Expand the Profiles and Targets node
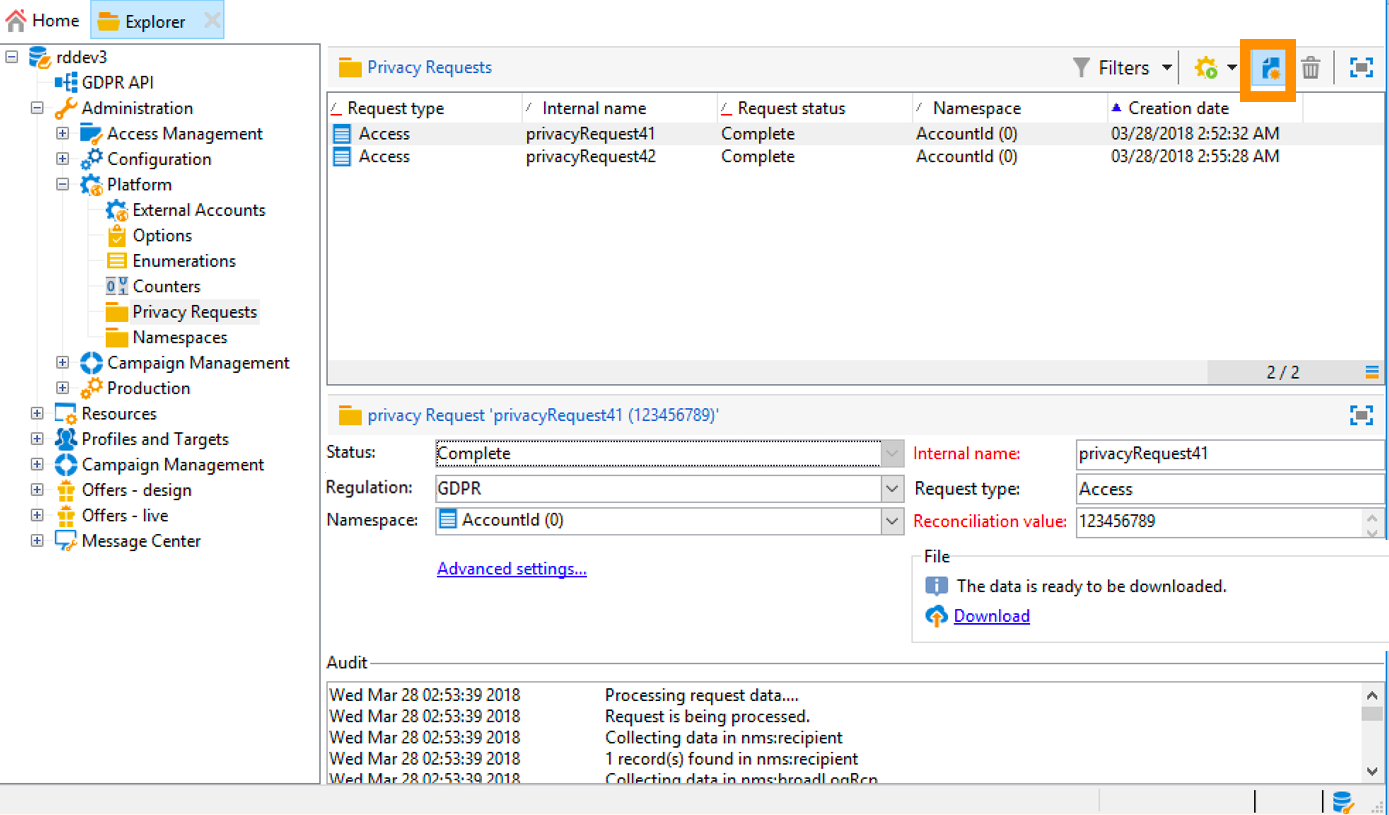Screen dimensions: 1389x815 37,439
